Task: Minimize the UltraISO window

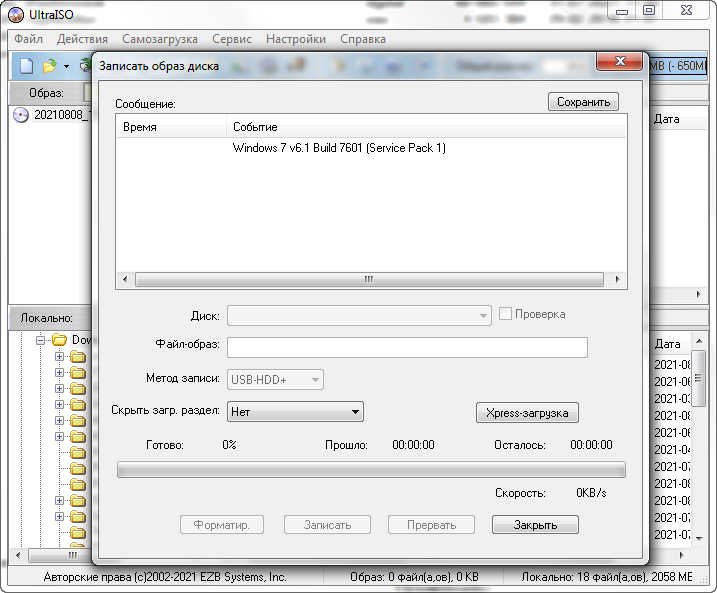Action: click(x=622, y=11)
